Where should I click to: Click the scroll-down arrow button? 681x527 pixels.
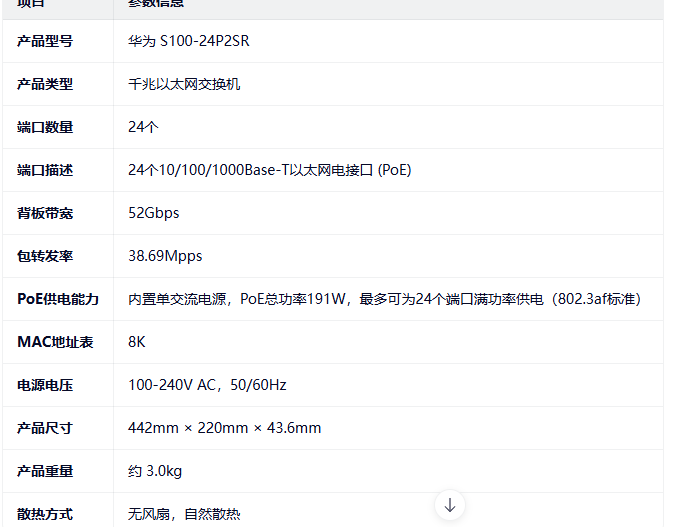[450, 505]
